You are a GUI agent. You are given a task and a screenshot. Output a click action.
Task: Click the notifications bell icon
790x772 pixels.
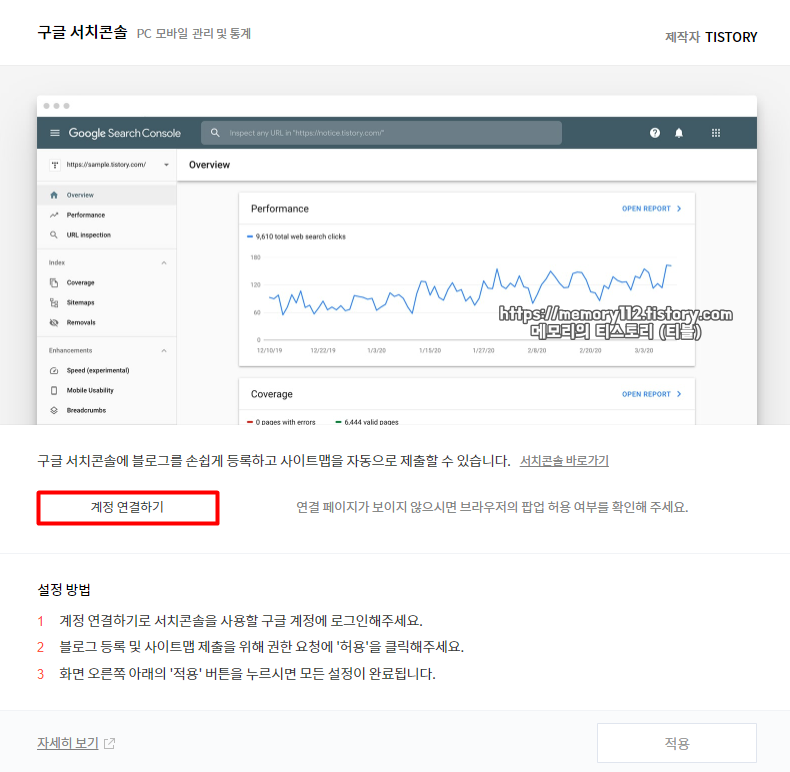point(679,133)
